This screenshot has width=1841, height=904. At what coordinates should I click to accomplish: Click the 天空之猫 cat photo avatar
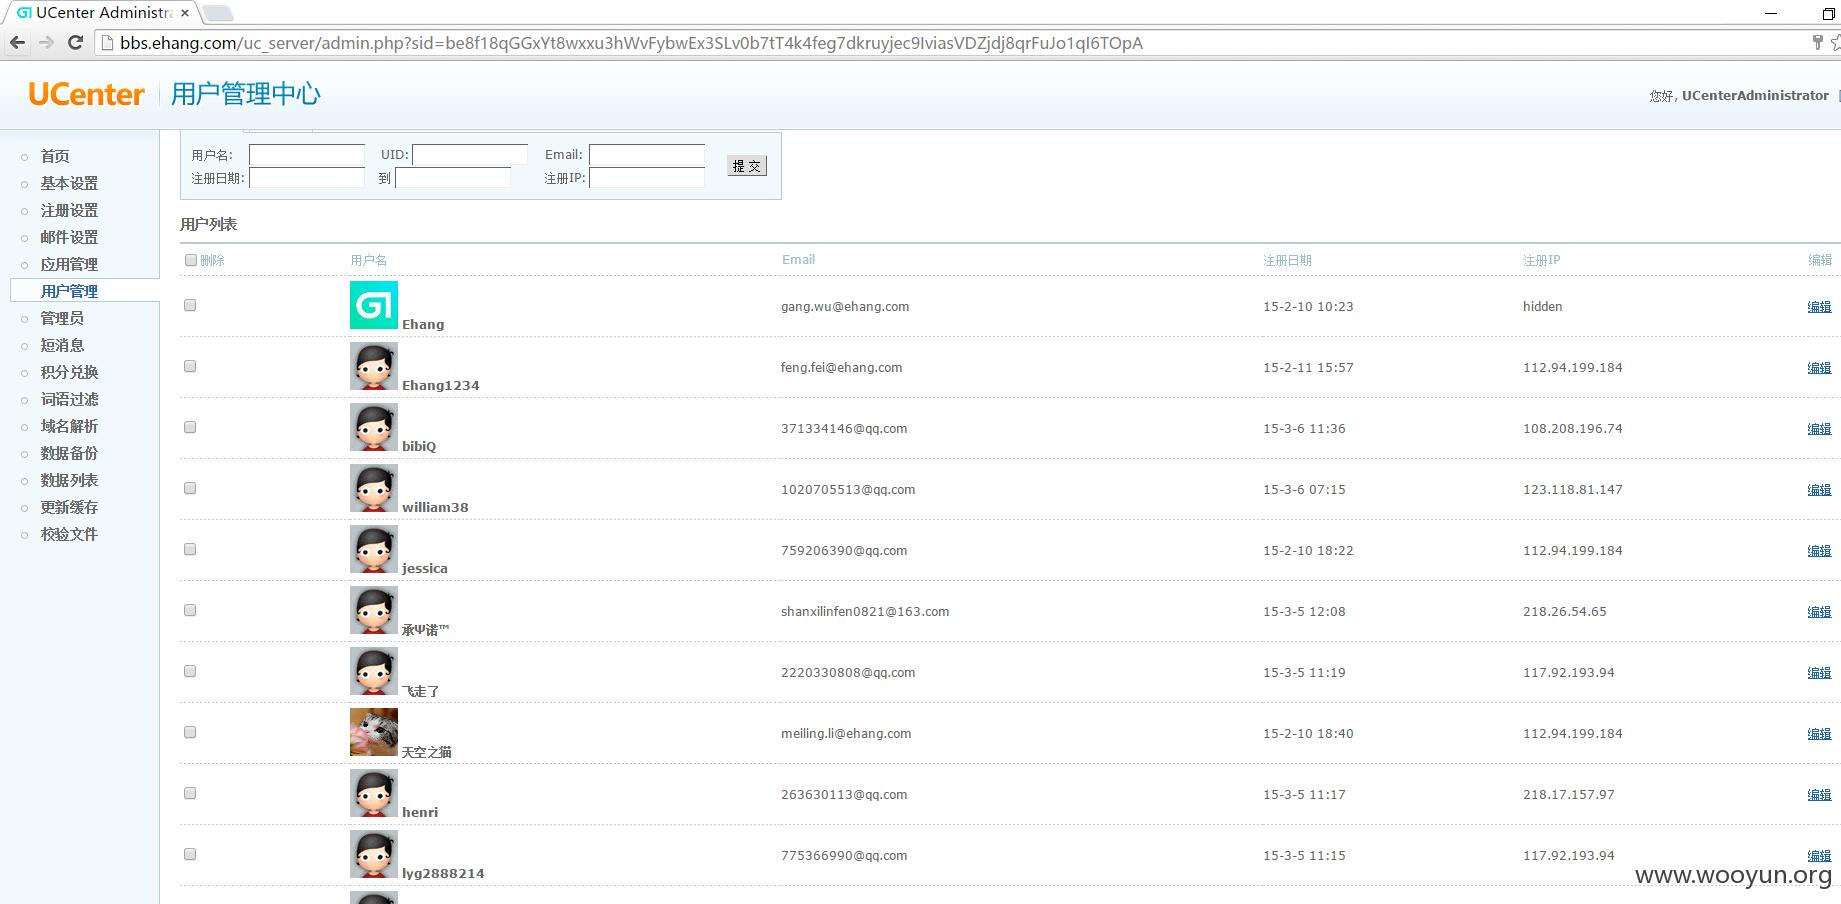point(374,732)
